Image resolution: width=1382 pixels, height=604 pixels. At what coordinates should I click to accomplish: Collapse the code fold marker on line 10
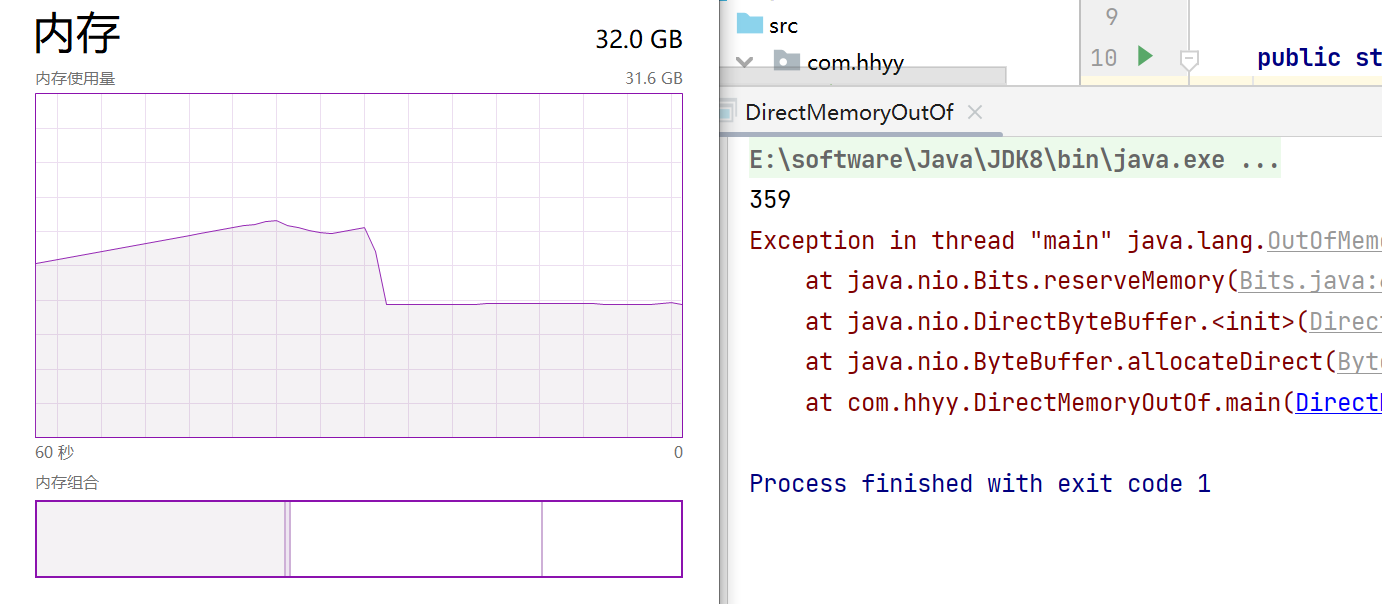[x=1189, y=59]
